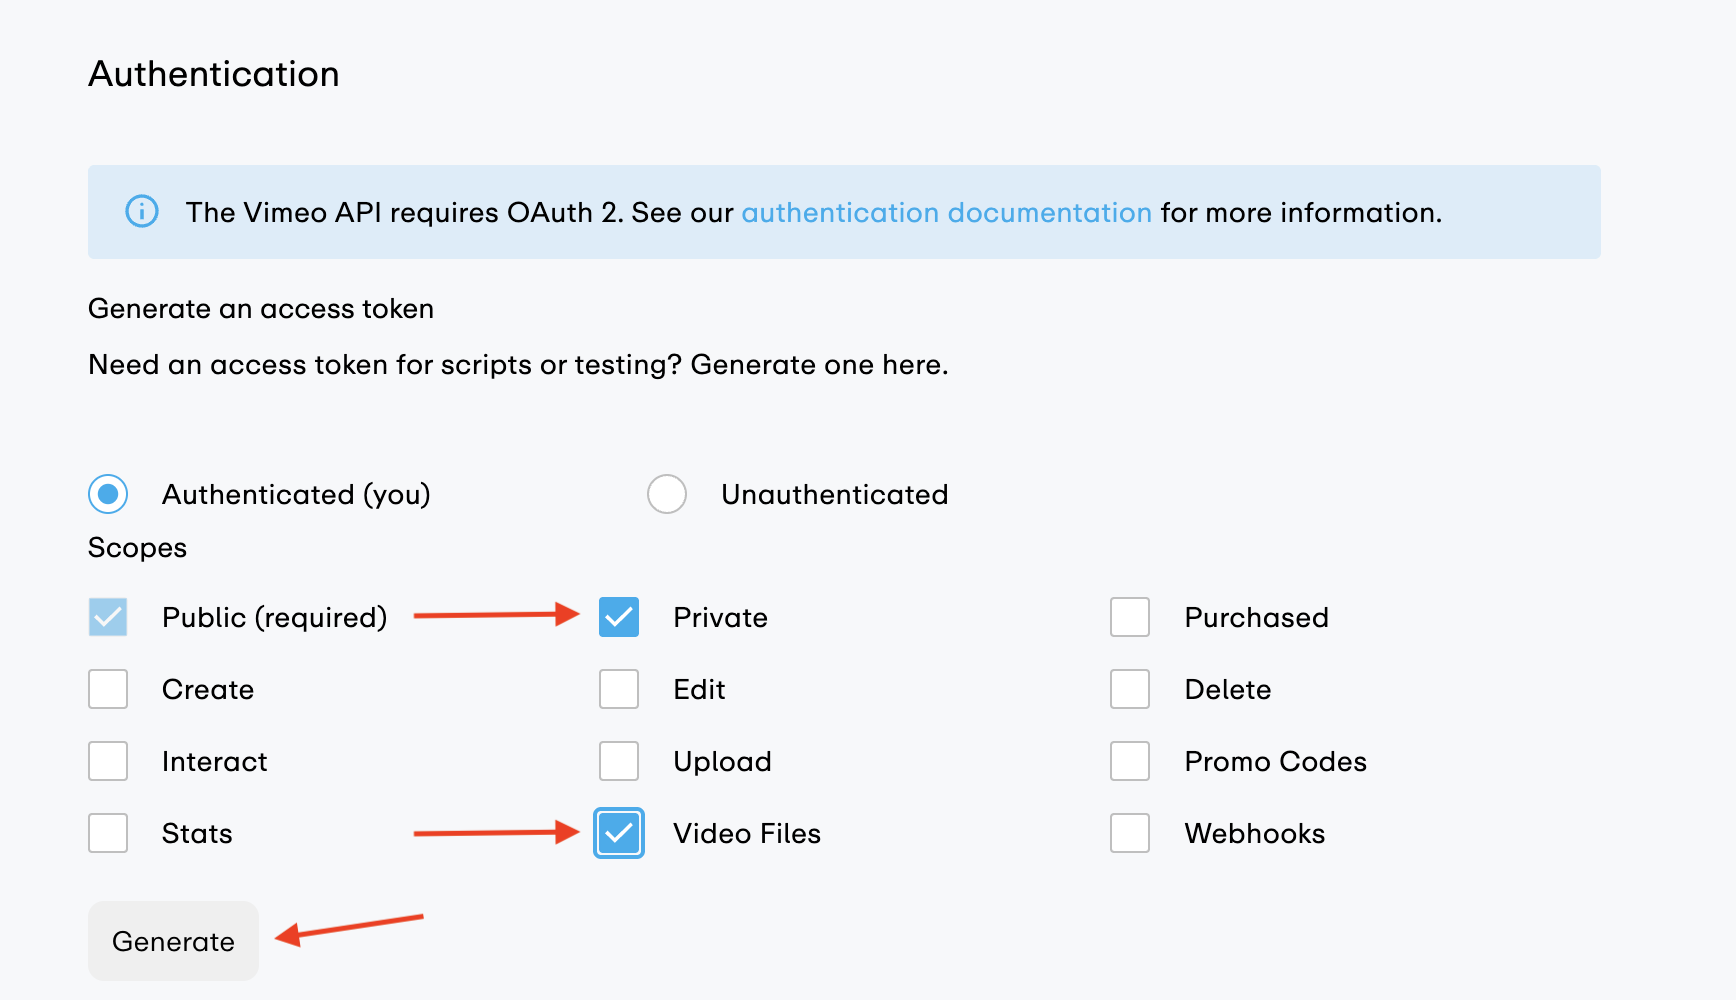Click the Public (required) scope checkbox
This screenshot has height=1000, width=1736.
coord(108,617)
